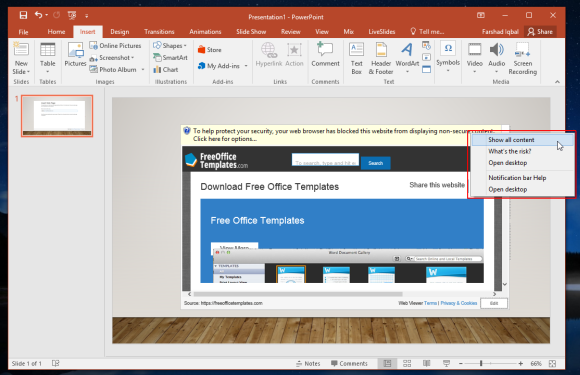The image size is (580, 375).
Task: Click the web viewer horizontal scrollbar
Action: tap(298, 294)
